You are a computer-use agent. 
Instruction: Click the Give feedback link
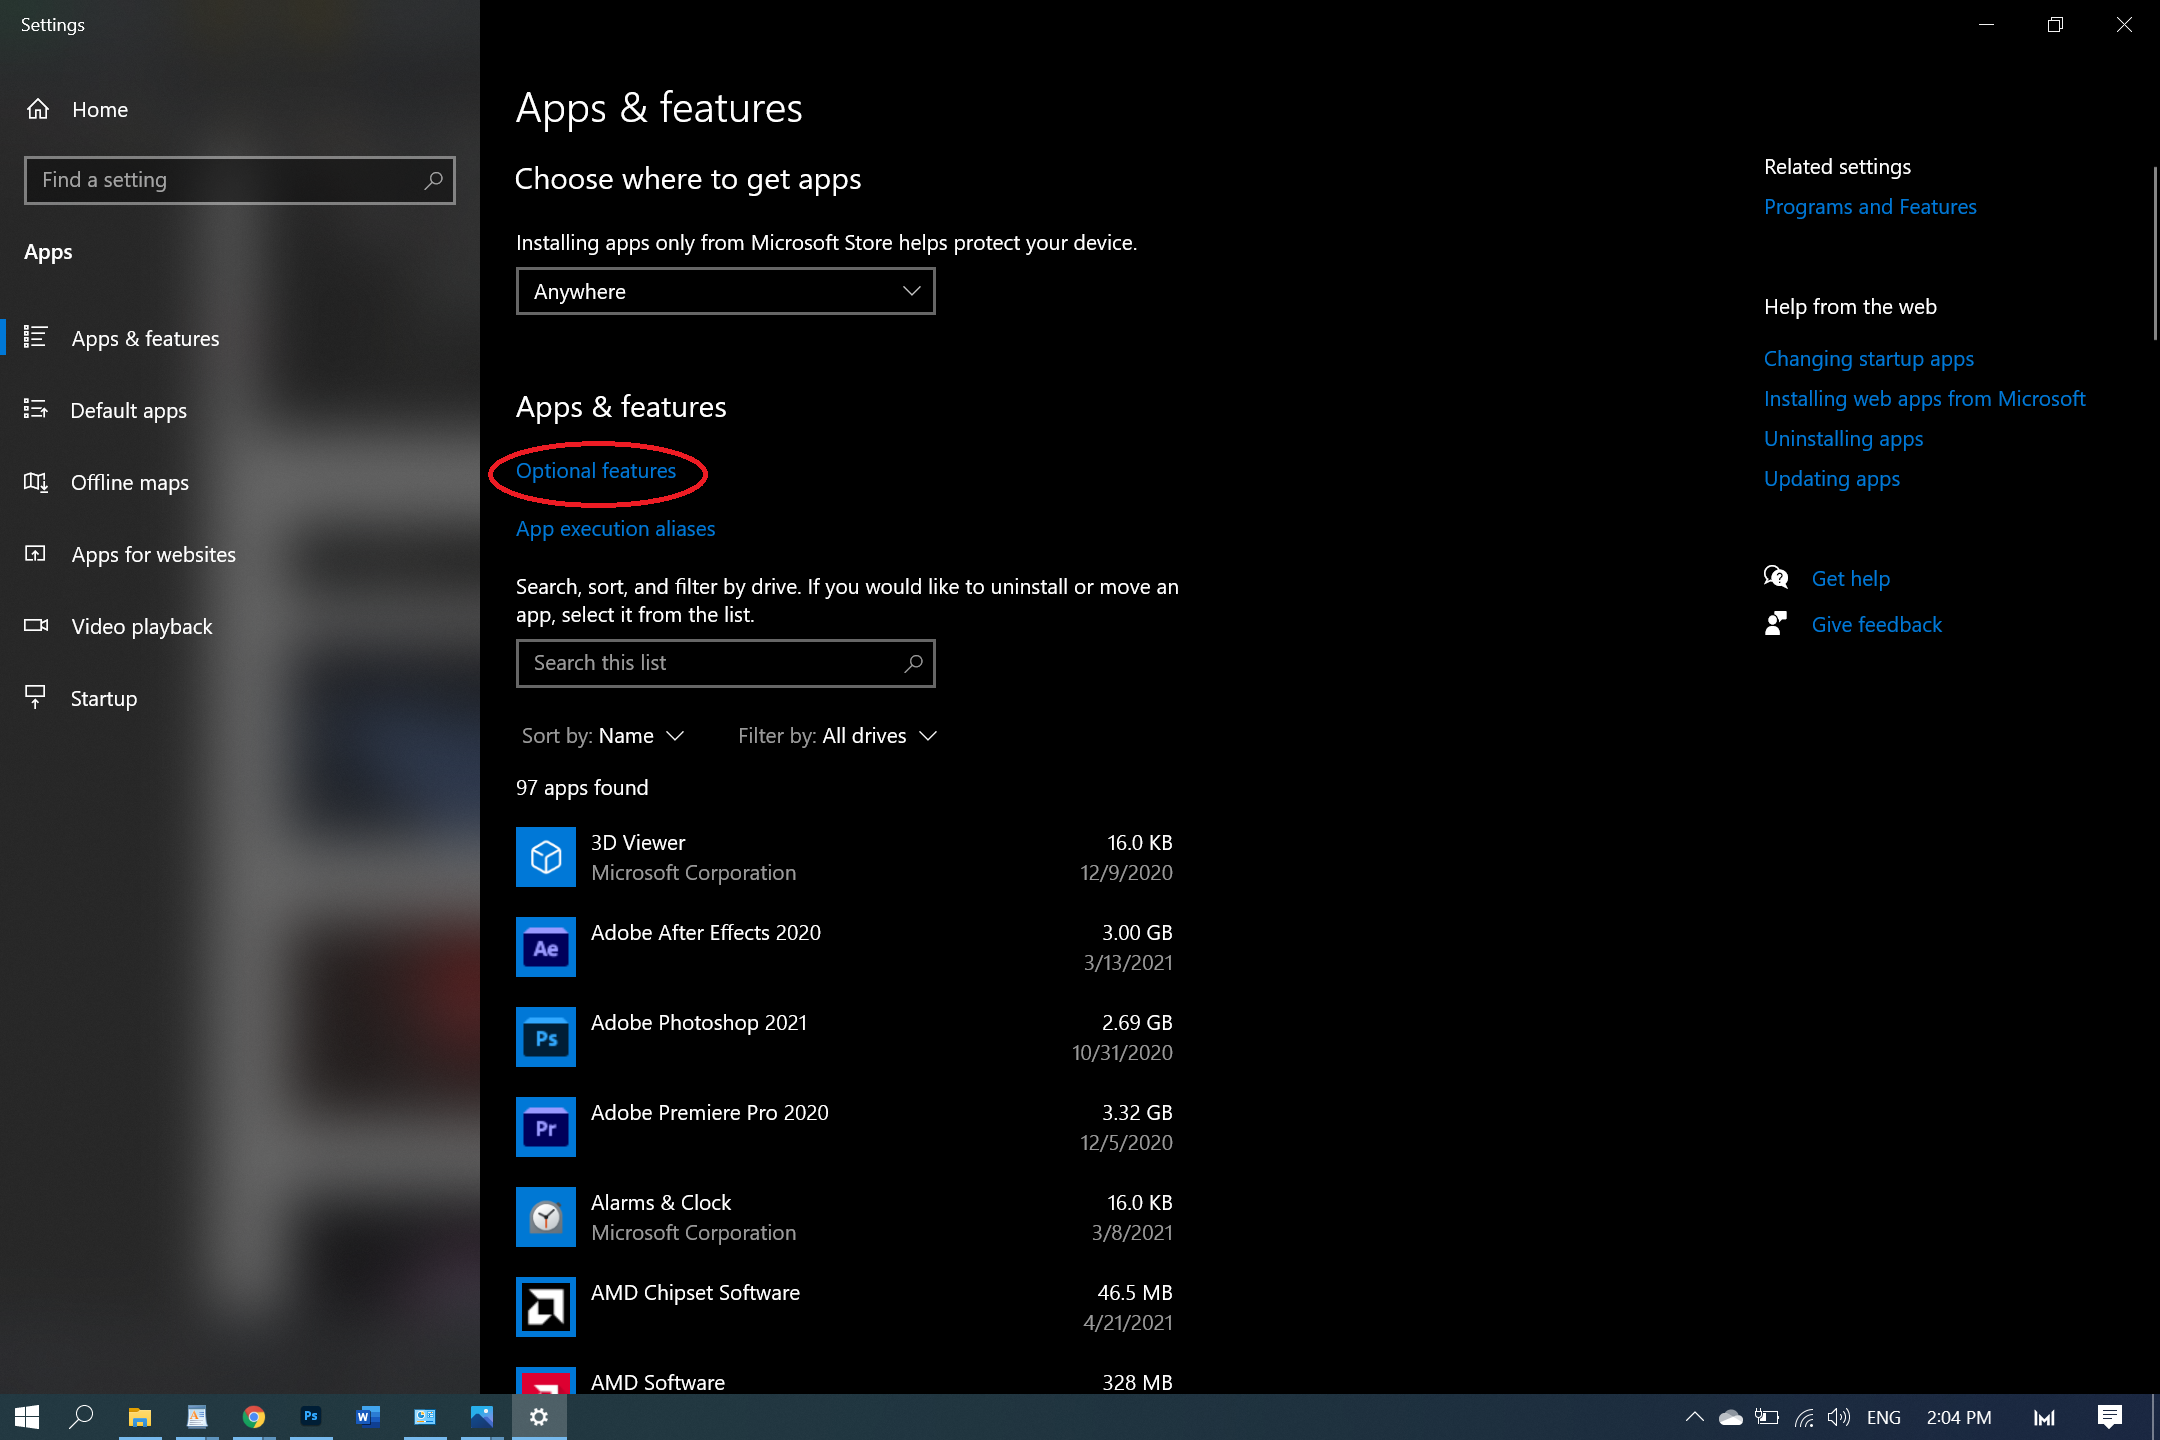click(1877, 624)
